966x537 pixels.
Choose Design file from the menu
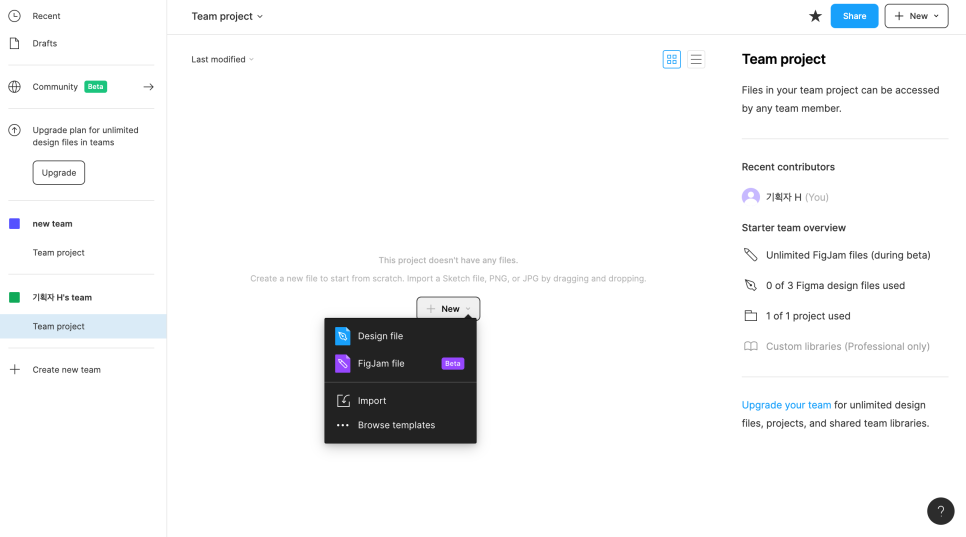400,336
